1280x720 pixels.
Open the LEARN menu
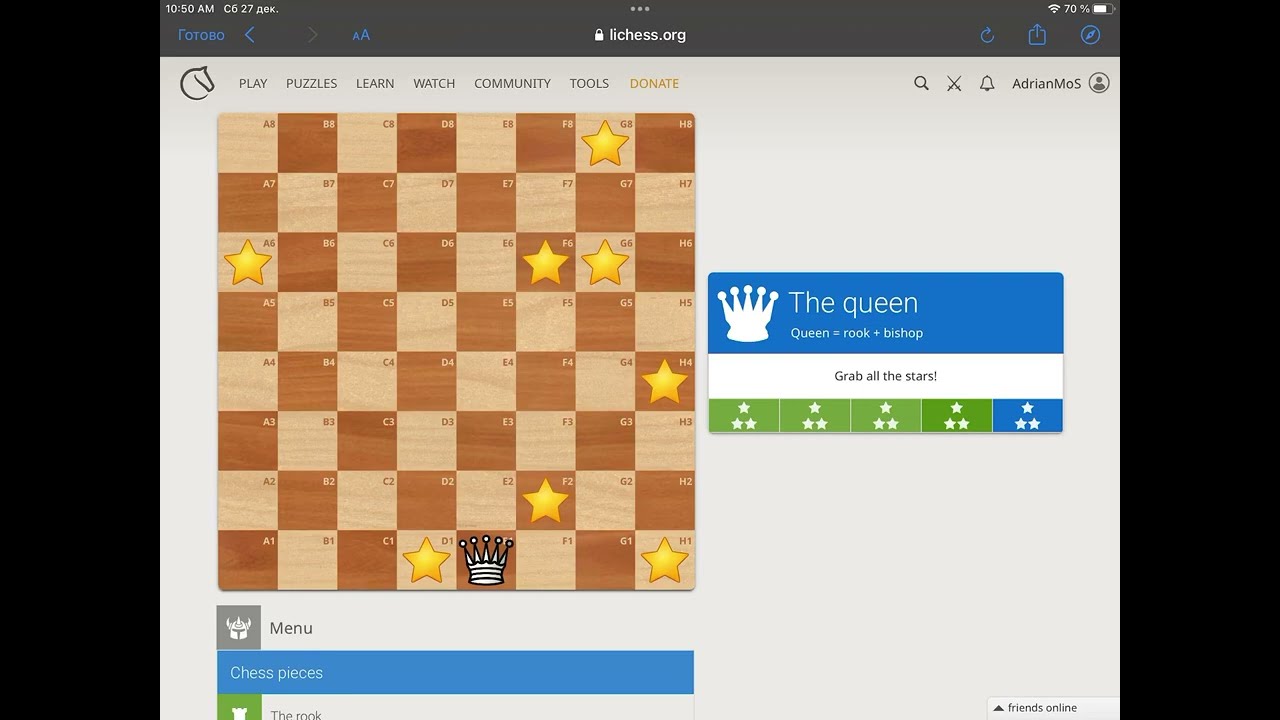pos(375,83)
